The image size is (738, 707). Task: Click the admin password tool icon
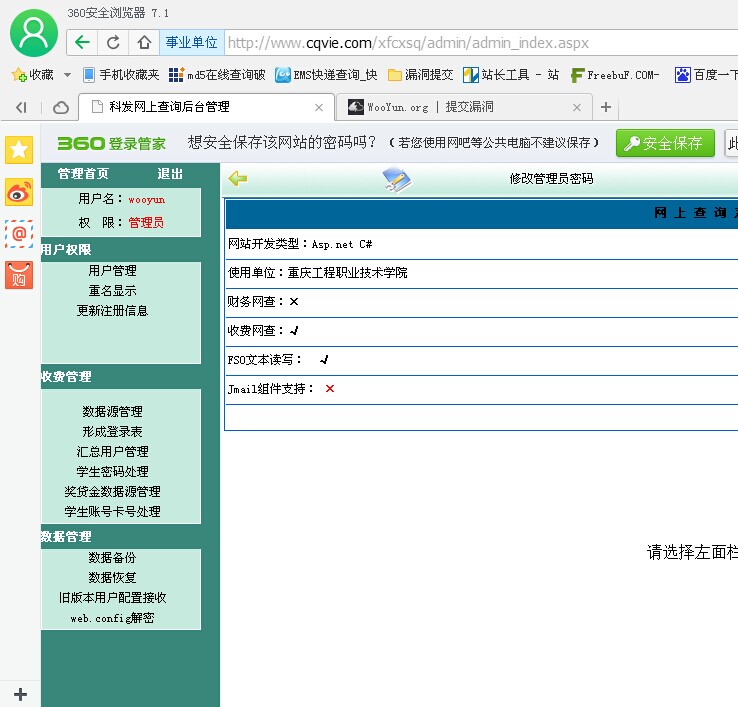(397, 179)
